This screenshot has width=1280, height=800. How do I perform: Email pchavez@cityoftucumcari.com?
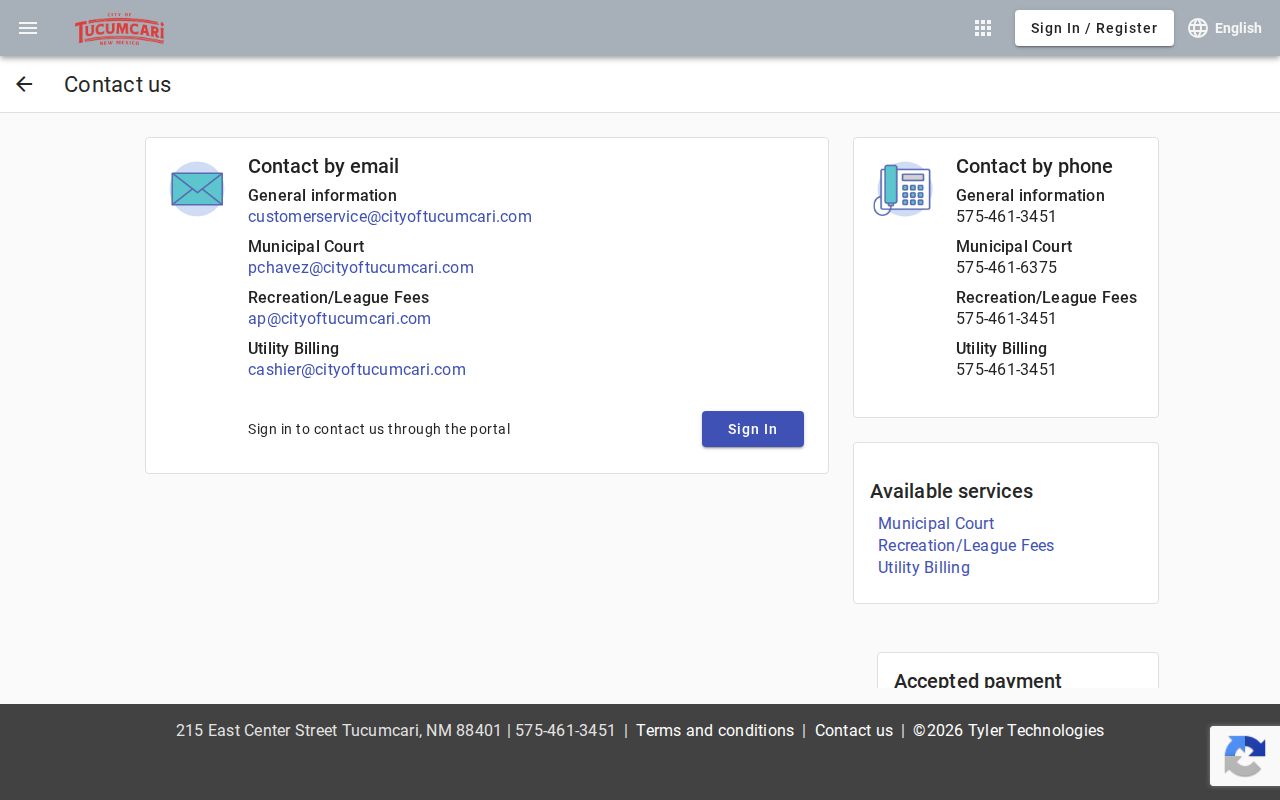click(x=361, y=268)
